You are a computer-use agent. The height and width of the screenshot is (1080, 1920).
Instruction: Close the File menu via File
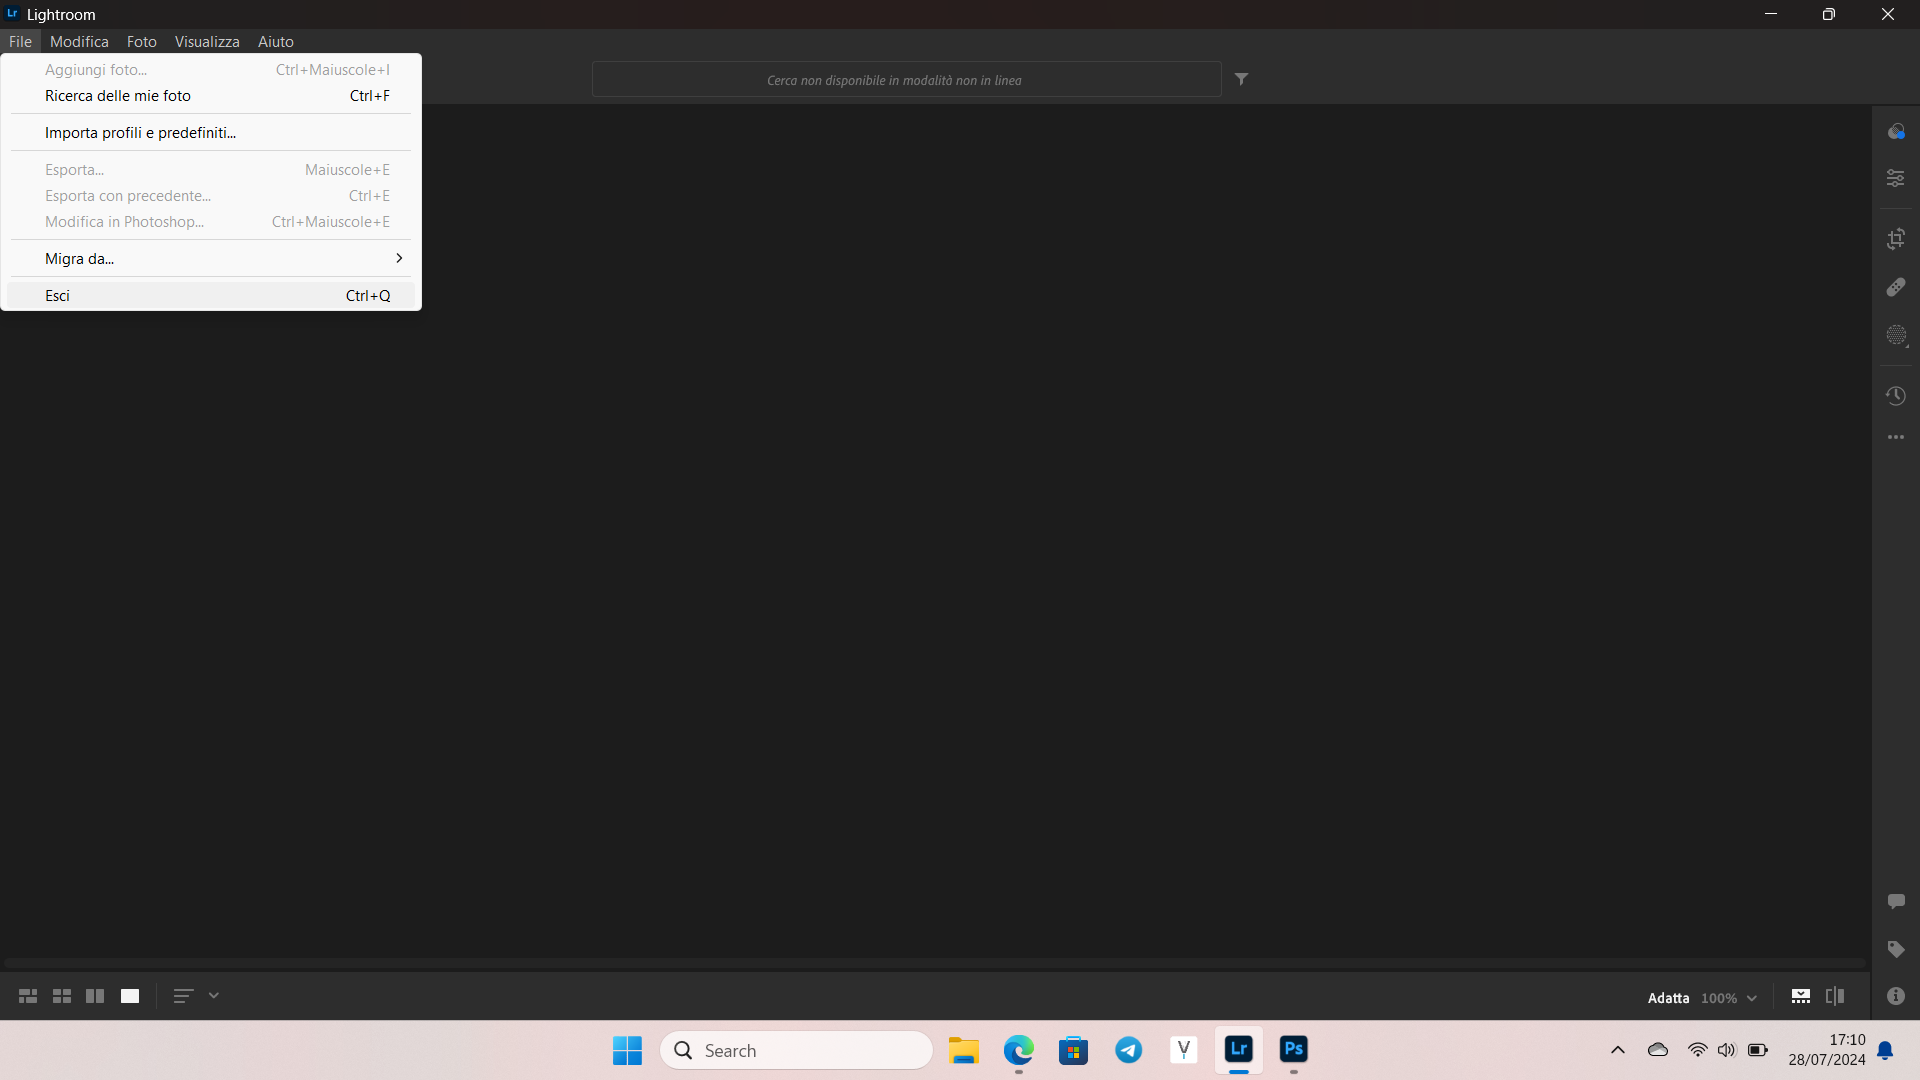[x=20, y=41]
